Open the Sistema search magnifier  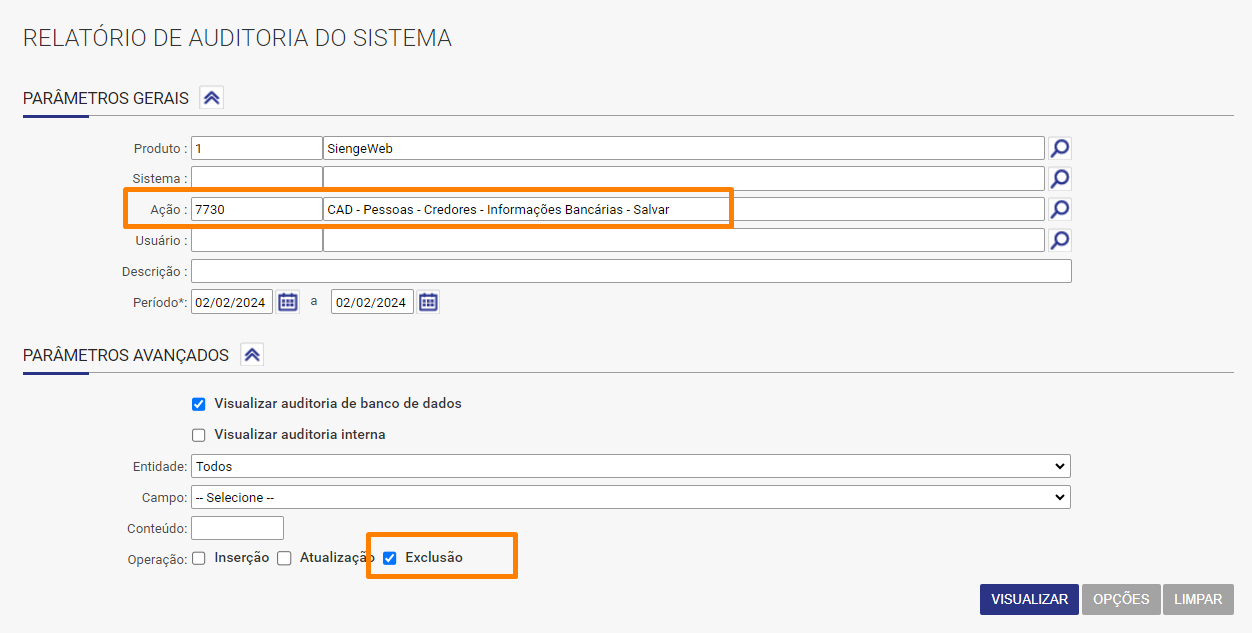(1060, 179)
